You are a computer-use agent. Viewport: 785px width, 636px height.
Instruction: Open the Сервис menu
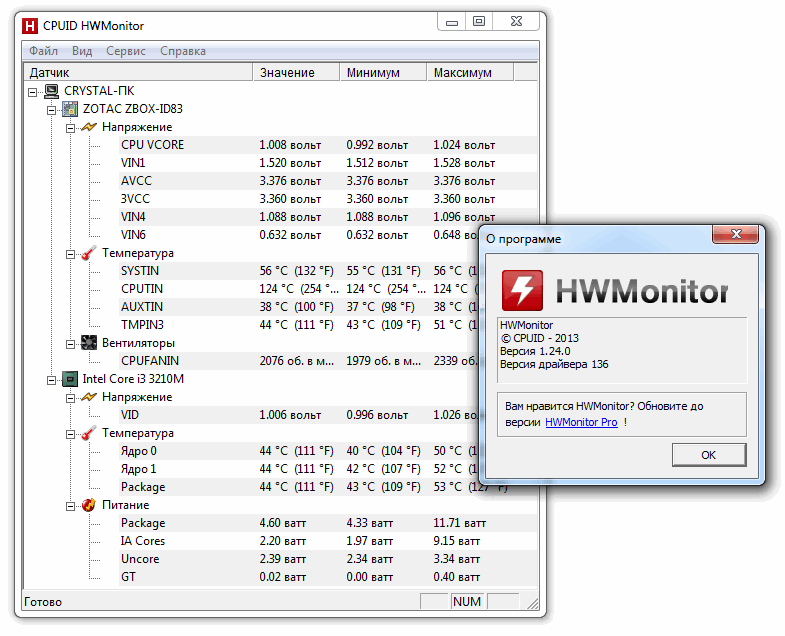click(126, 51)
